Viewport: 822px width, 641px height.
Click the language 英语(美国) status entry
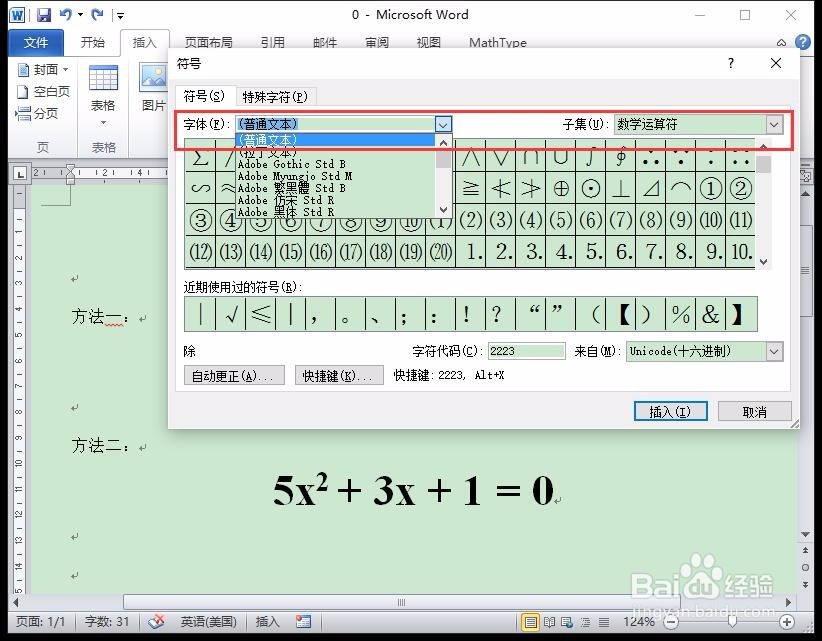pyautogui.click(x=209, y=622)
